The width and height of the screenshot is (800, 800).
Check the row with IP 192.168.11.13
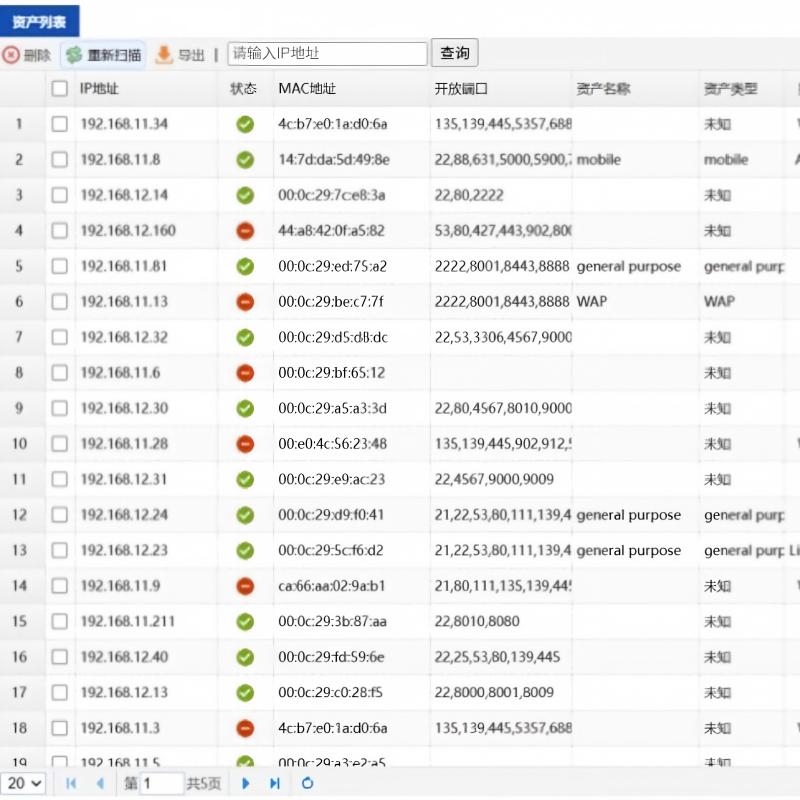pos(60,302)
